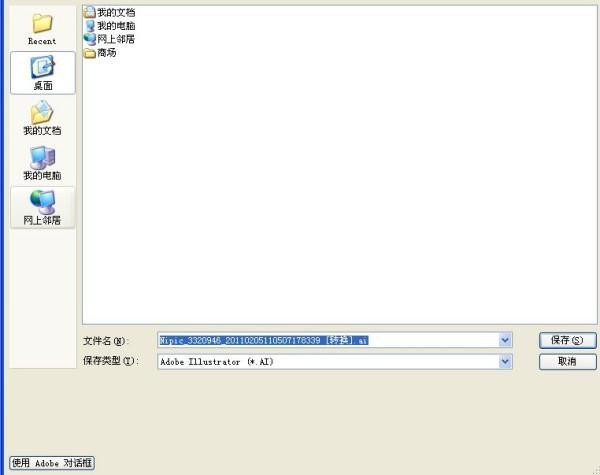Click the 网上邻居 text in the file list
600x475 pixels.
click(116, 39)
